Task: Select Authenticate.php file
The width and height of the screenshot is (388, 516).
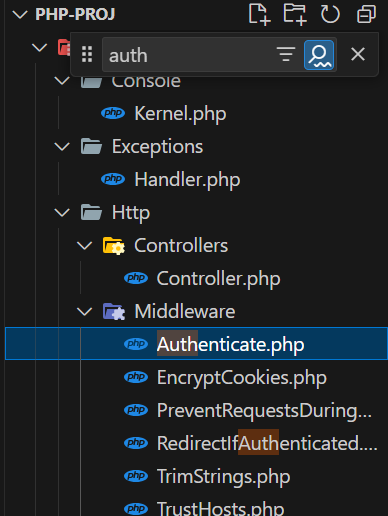Action: pyautogui.click(x=196, y=344)
